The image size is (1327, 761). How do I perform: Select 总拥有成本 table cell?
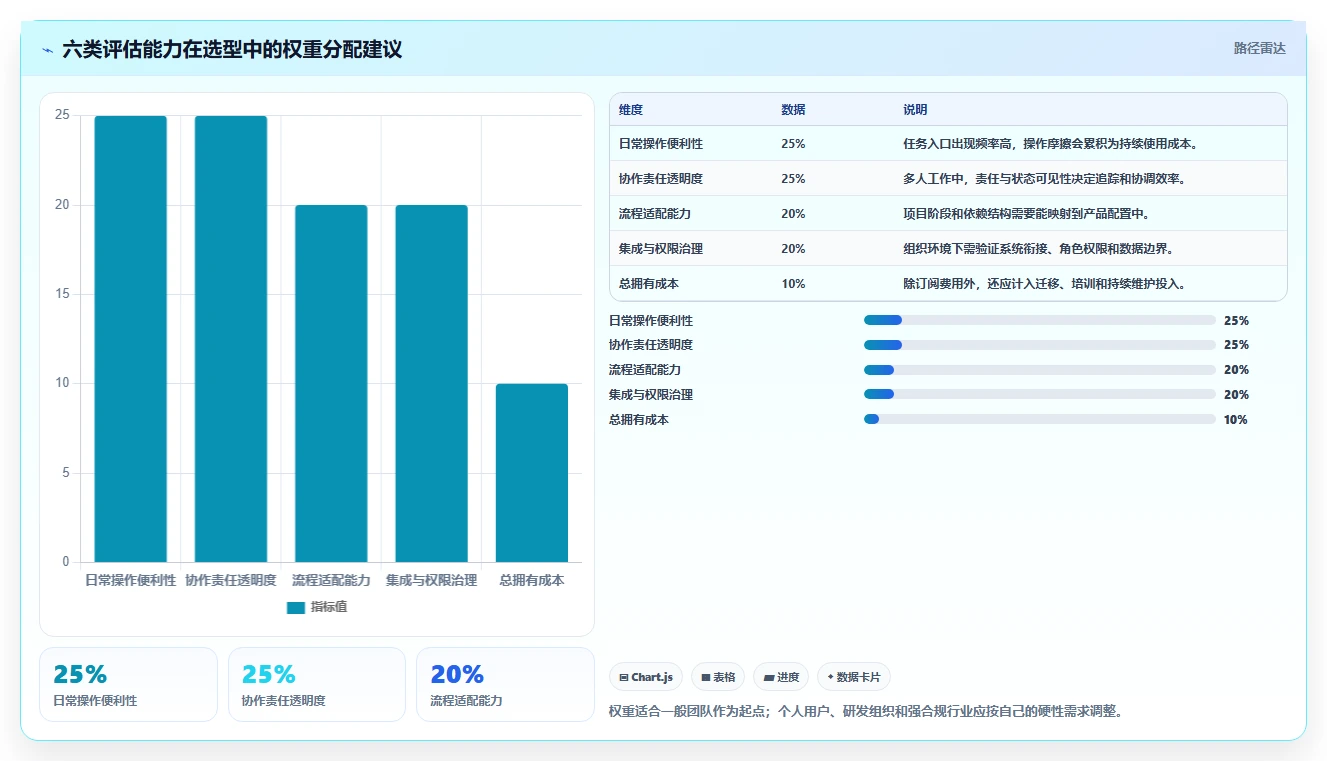(x=649, y=284)
